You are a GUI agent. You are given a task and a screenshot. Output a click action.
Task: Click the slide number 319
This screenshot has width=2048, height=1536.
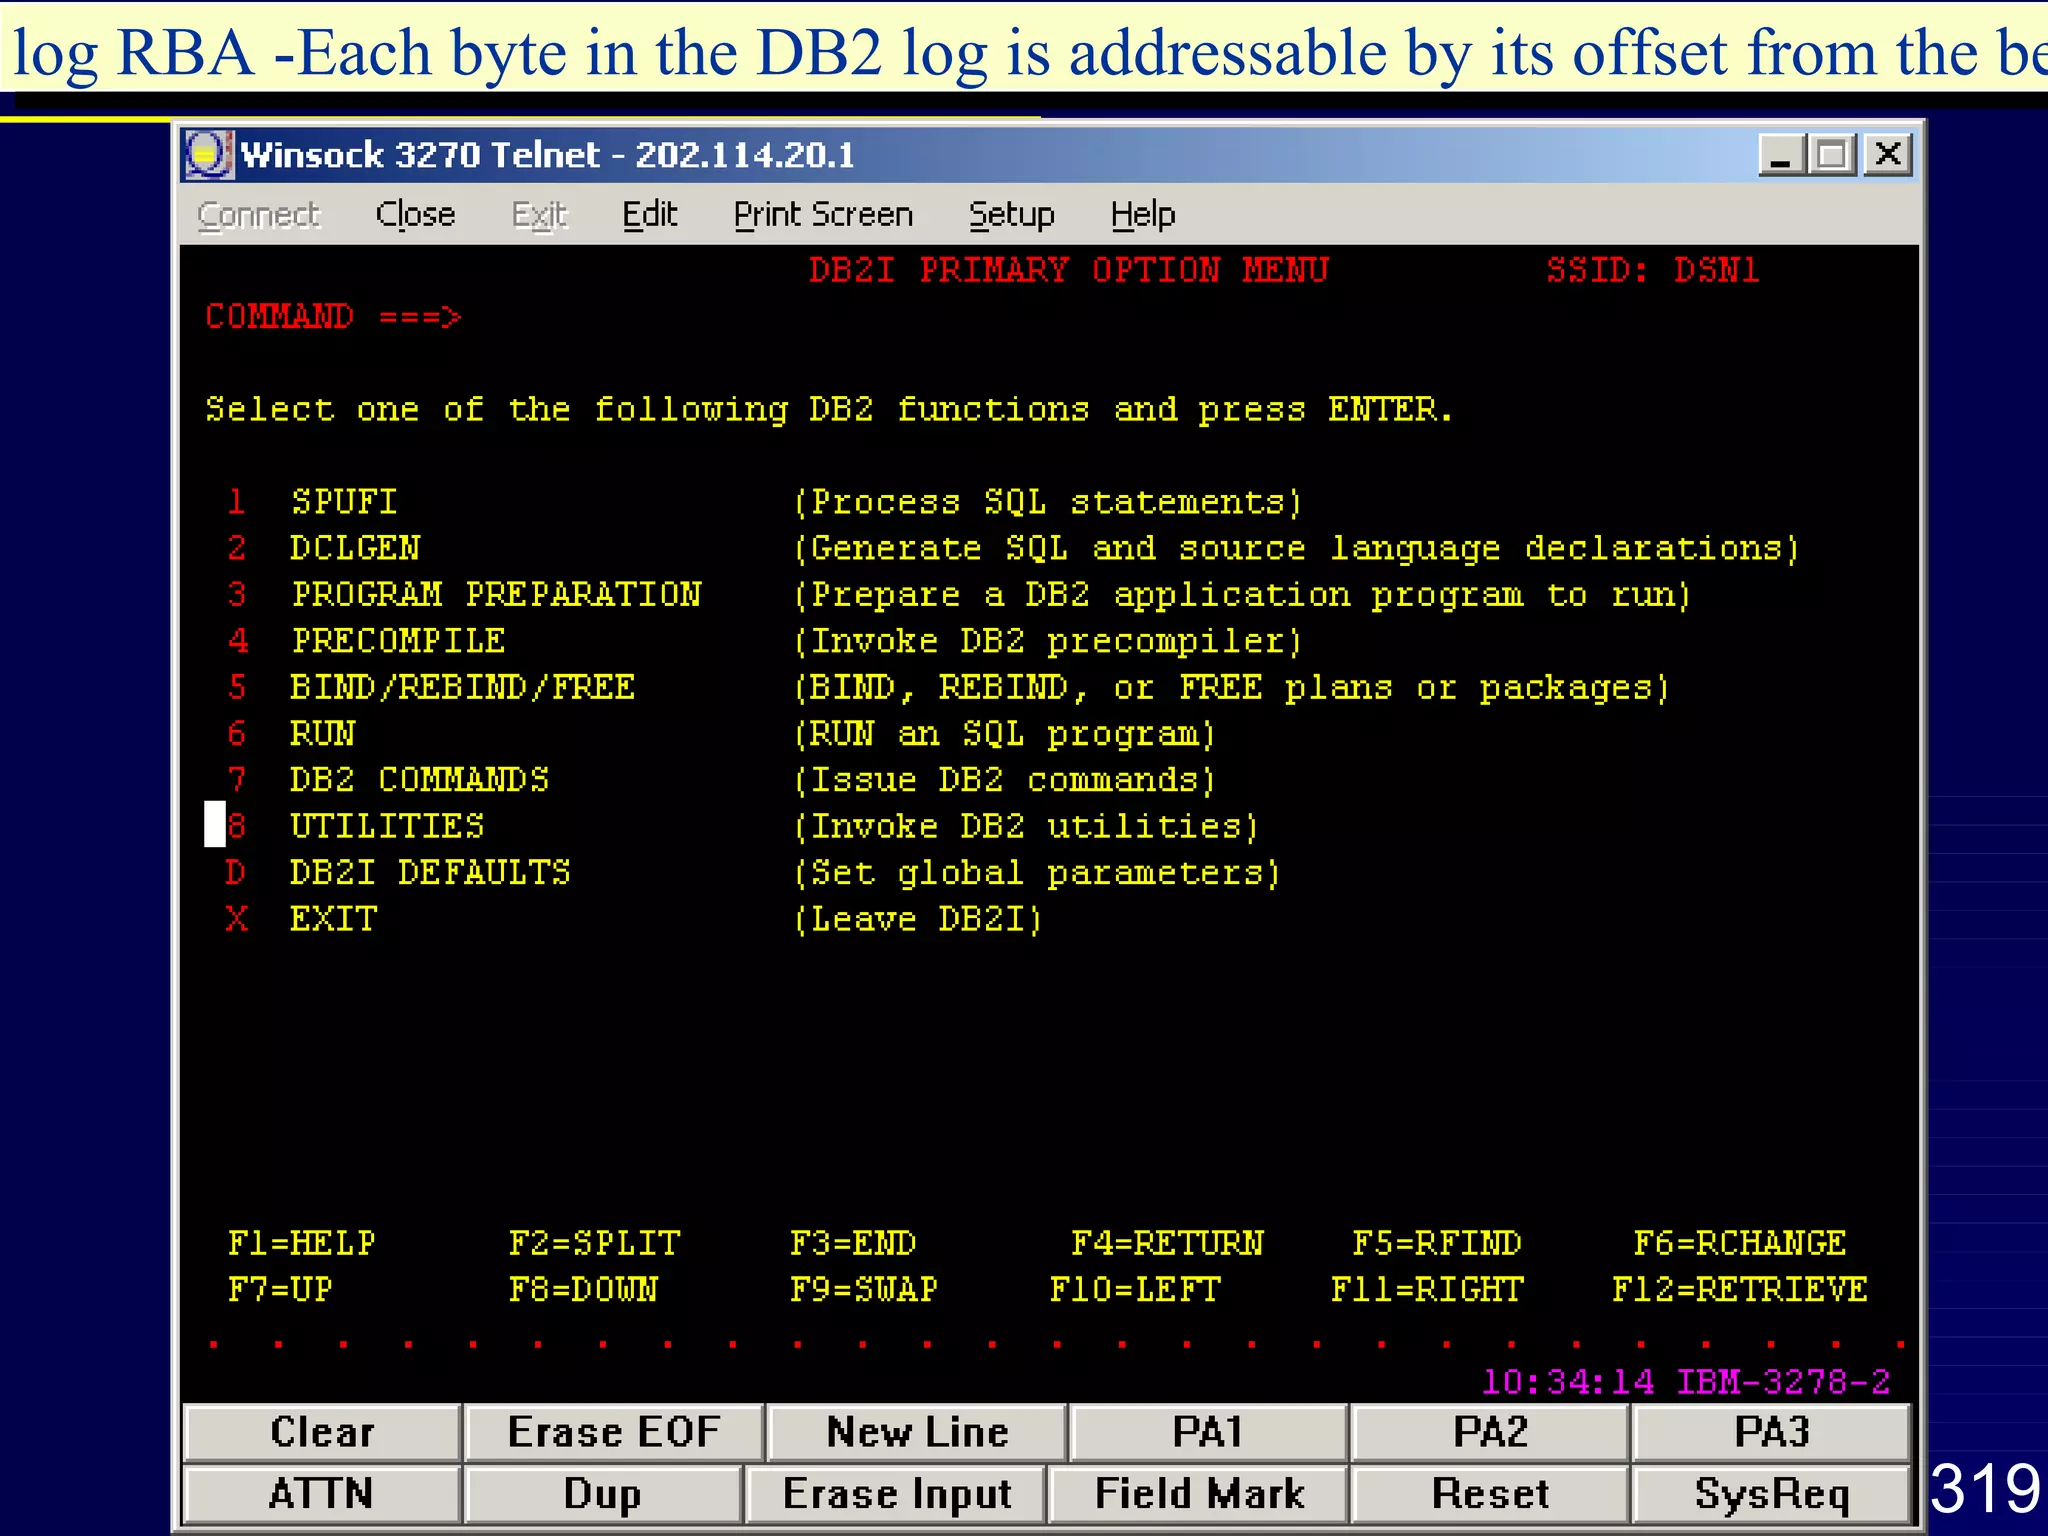tap(1985, 1488)
